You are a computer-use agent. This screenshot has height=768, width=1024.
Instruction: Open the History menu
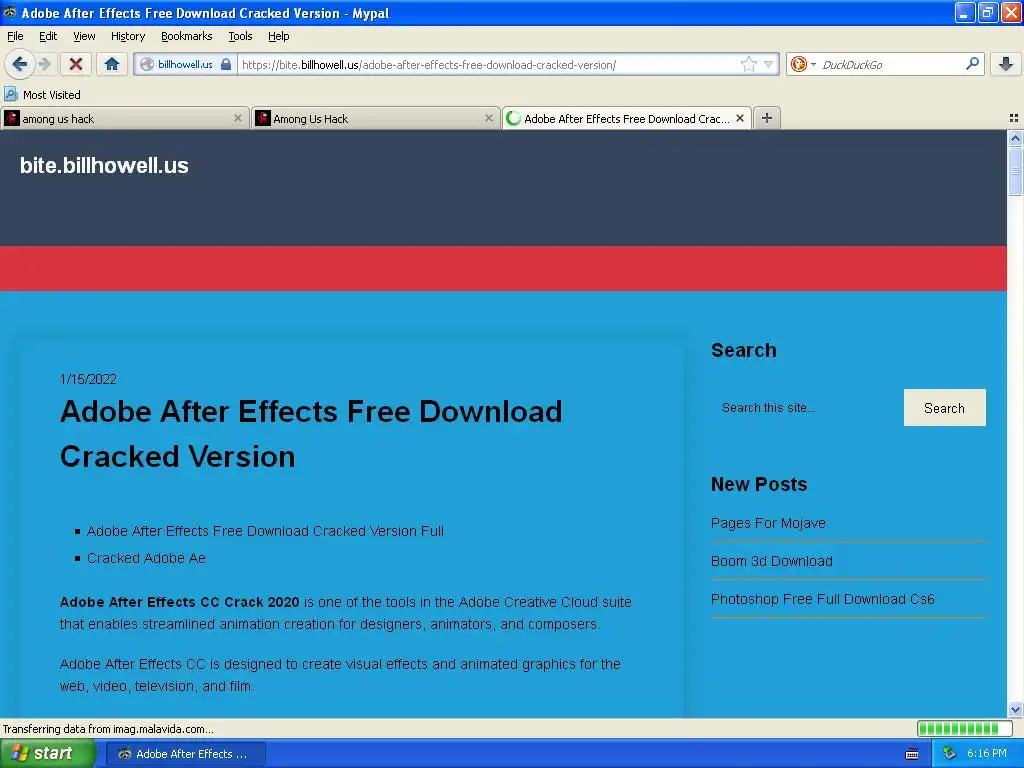point(128,36)
